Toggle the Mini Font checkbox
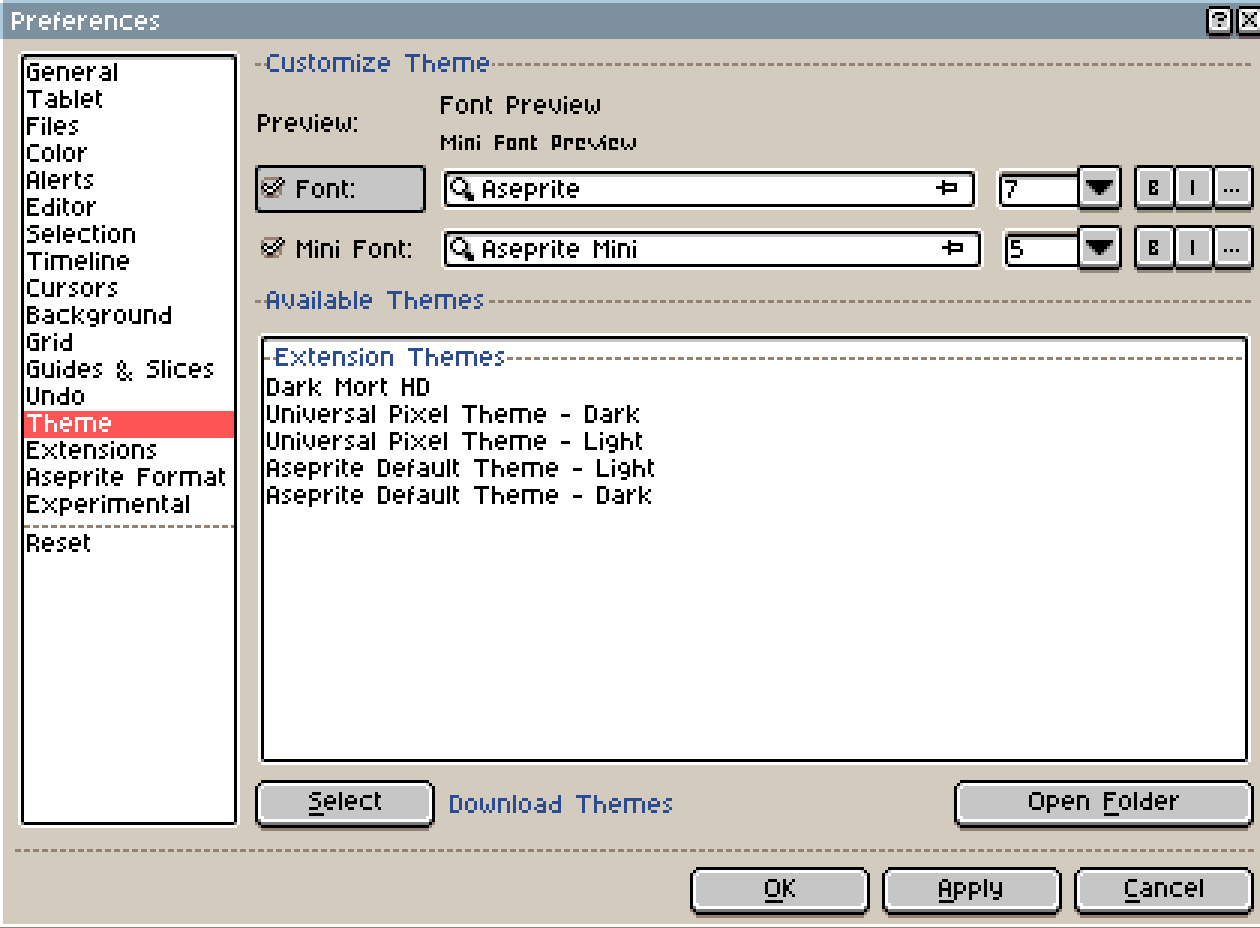Viewport: 1260px width, 928px height. 273,248
